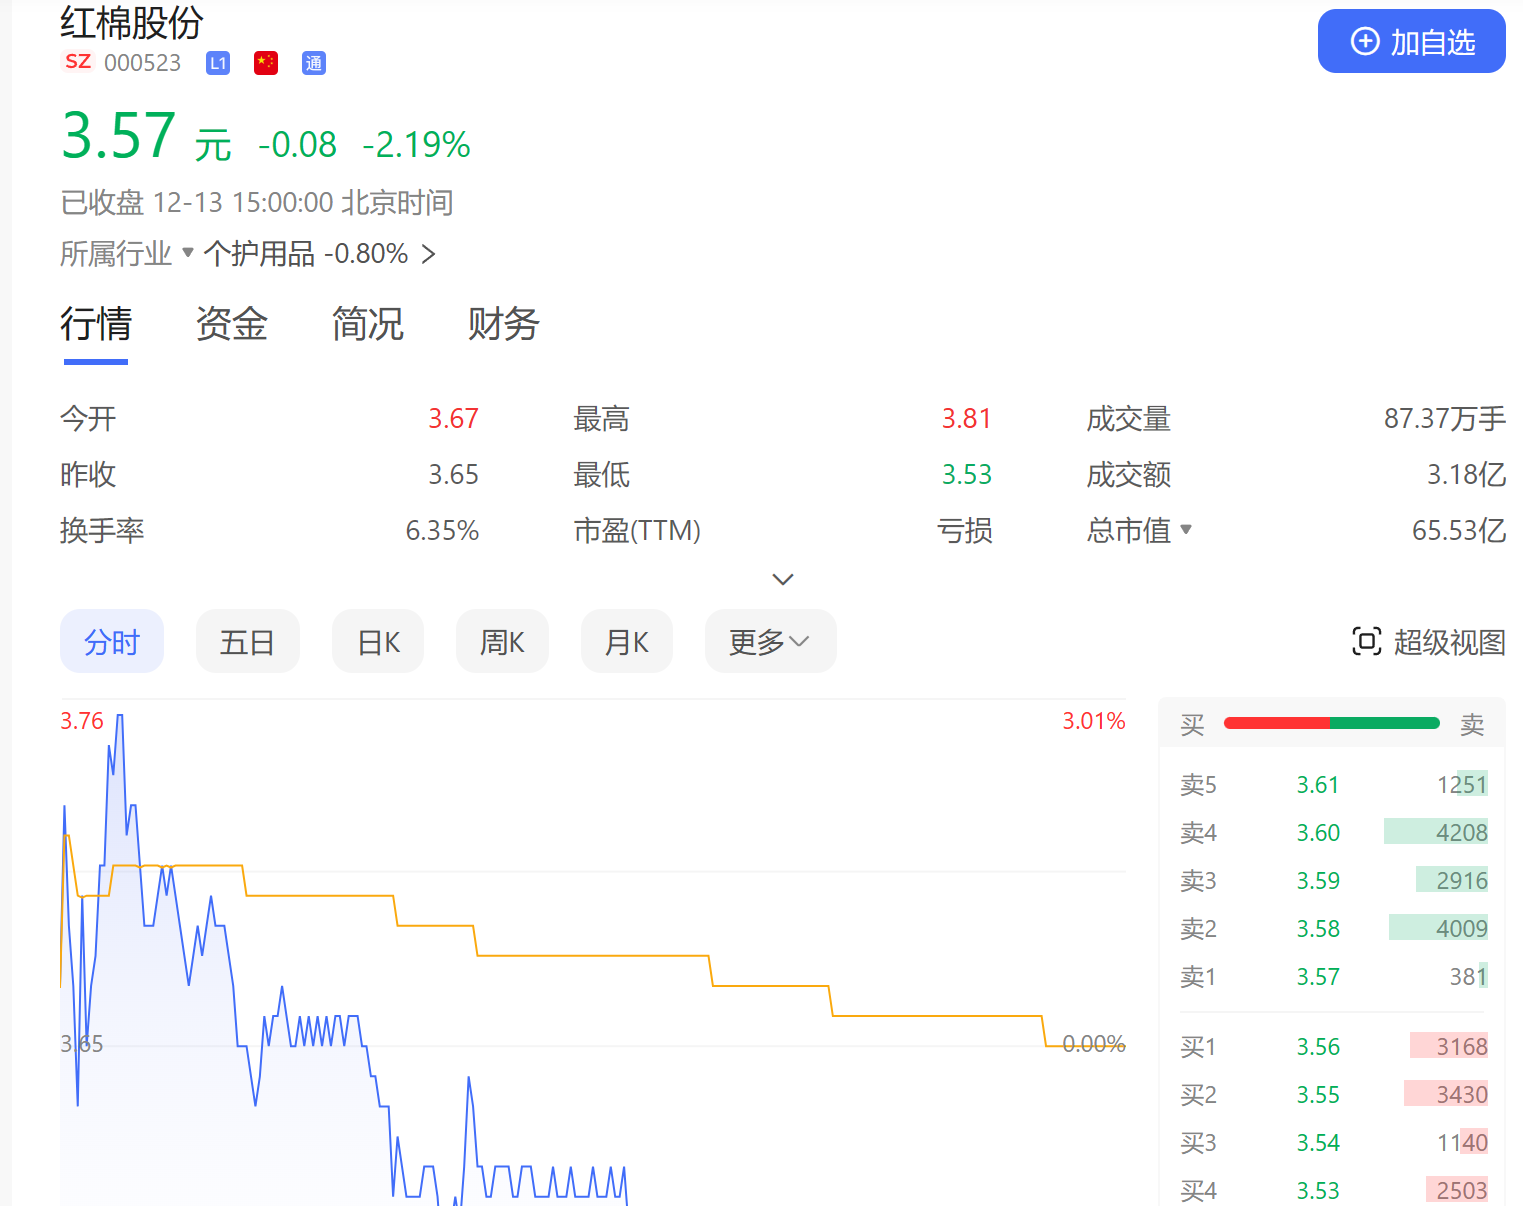1523x1206 pixels.
Task: Click the 成交量 value 87.37万手
Action: (x=1445, y=418)
